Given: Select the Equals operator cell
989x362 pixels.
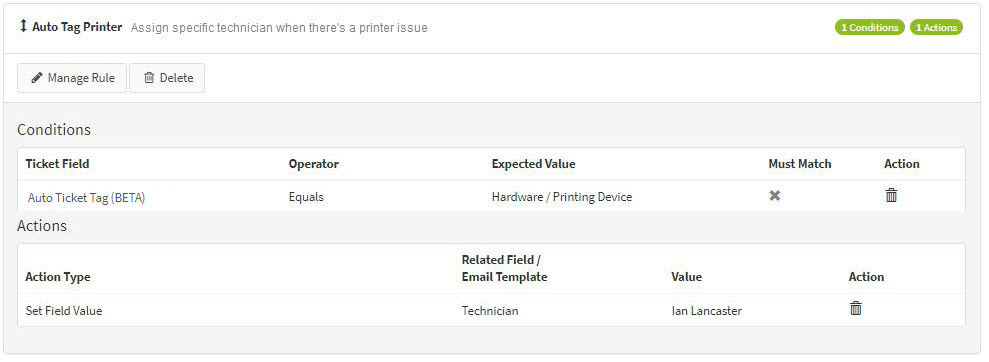Looking at the screenshot, I should (x=306, y=197).
